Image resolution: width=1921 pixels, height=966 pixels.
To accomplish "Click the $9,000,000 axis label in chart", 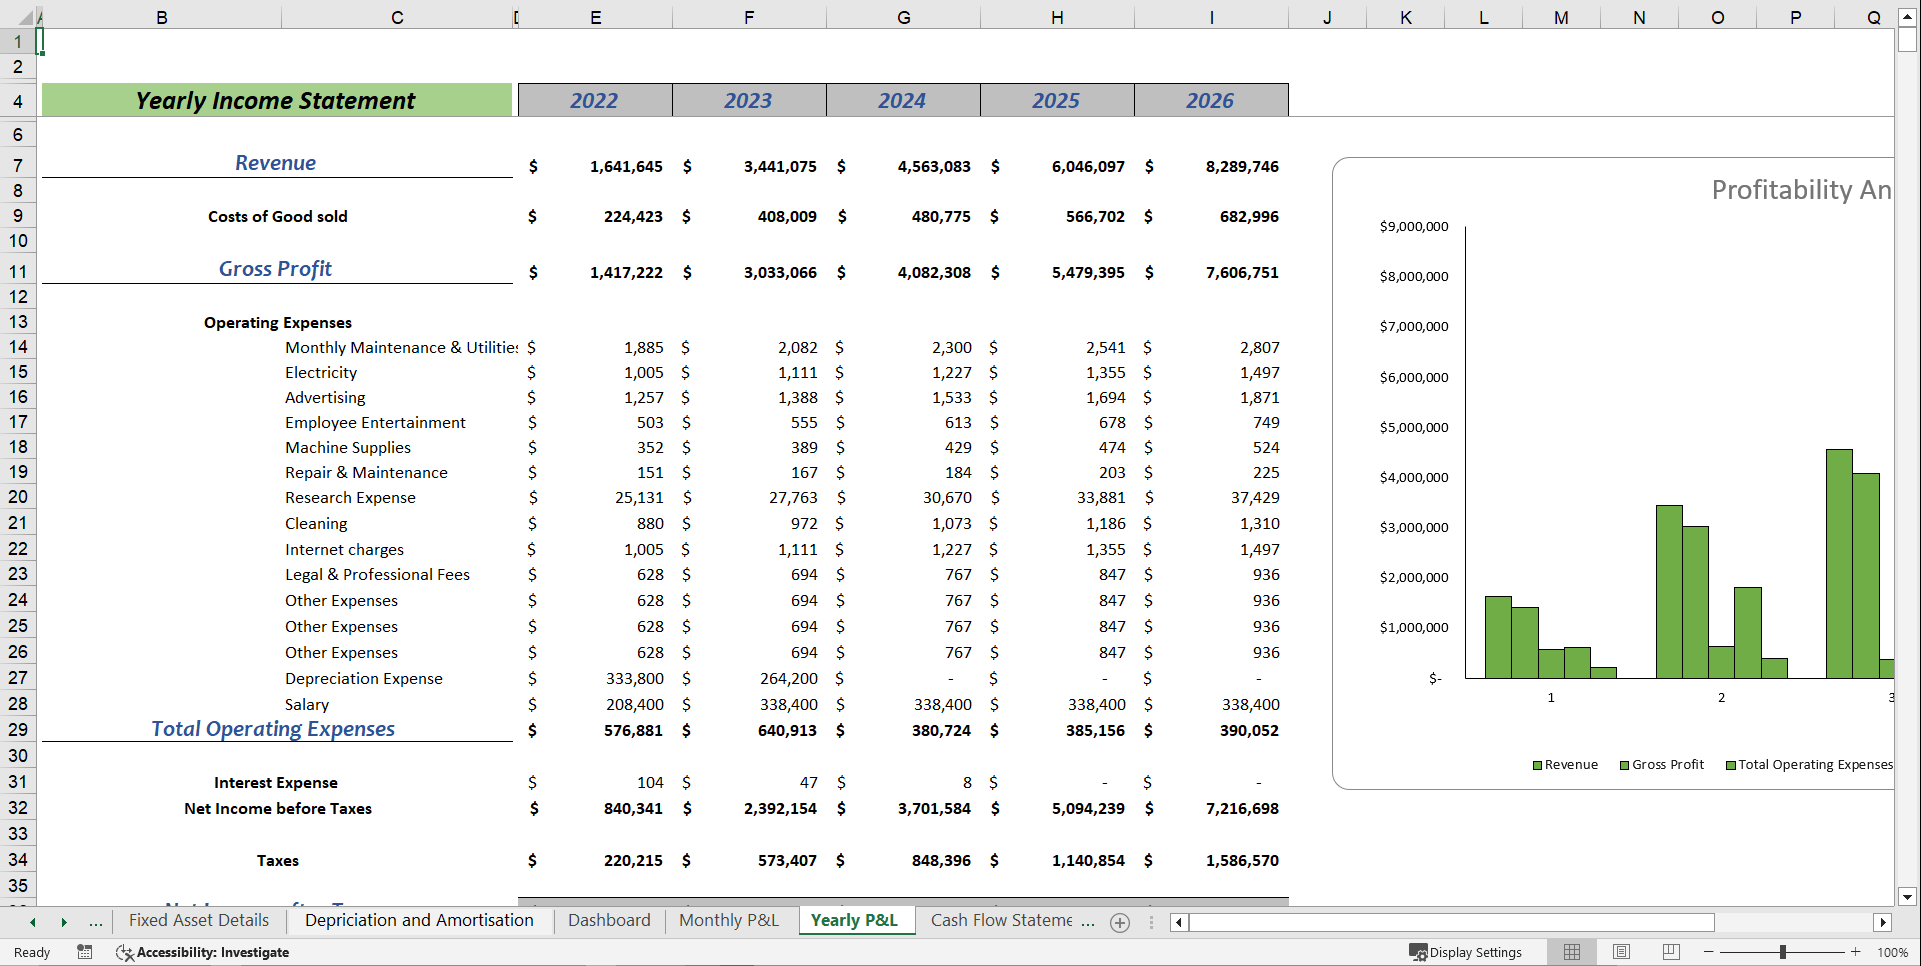I will pyautogui.click(x=1414, y=226).
